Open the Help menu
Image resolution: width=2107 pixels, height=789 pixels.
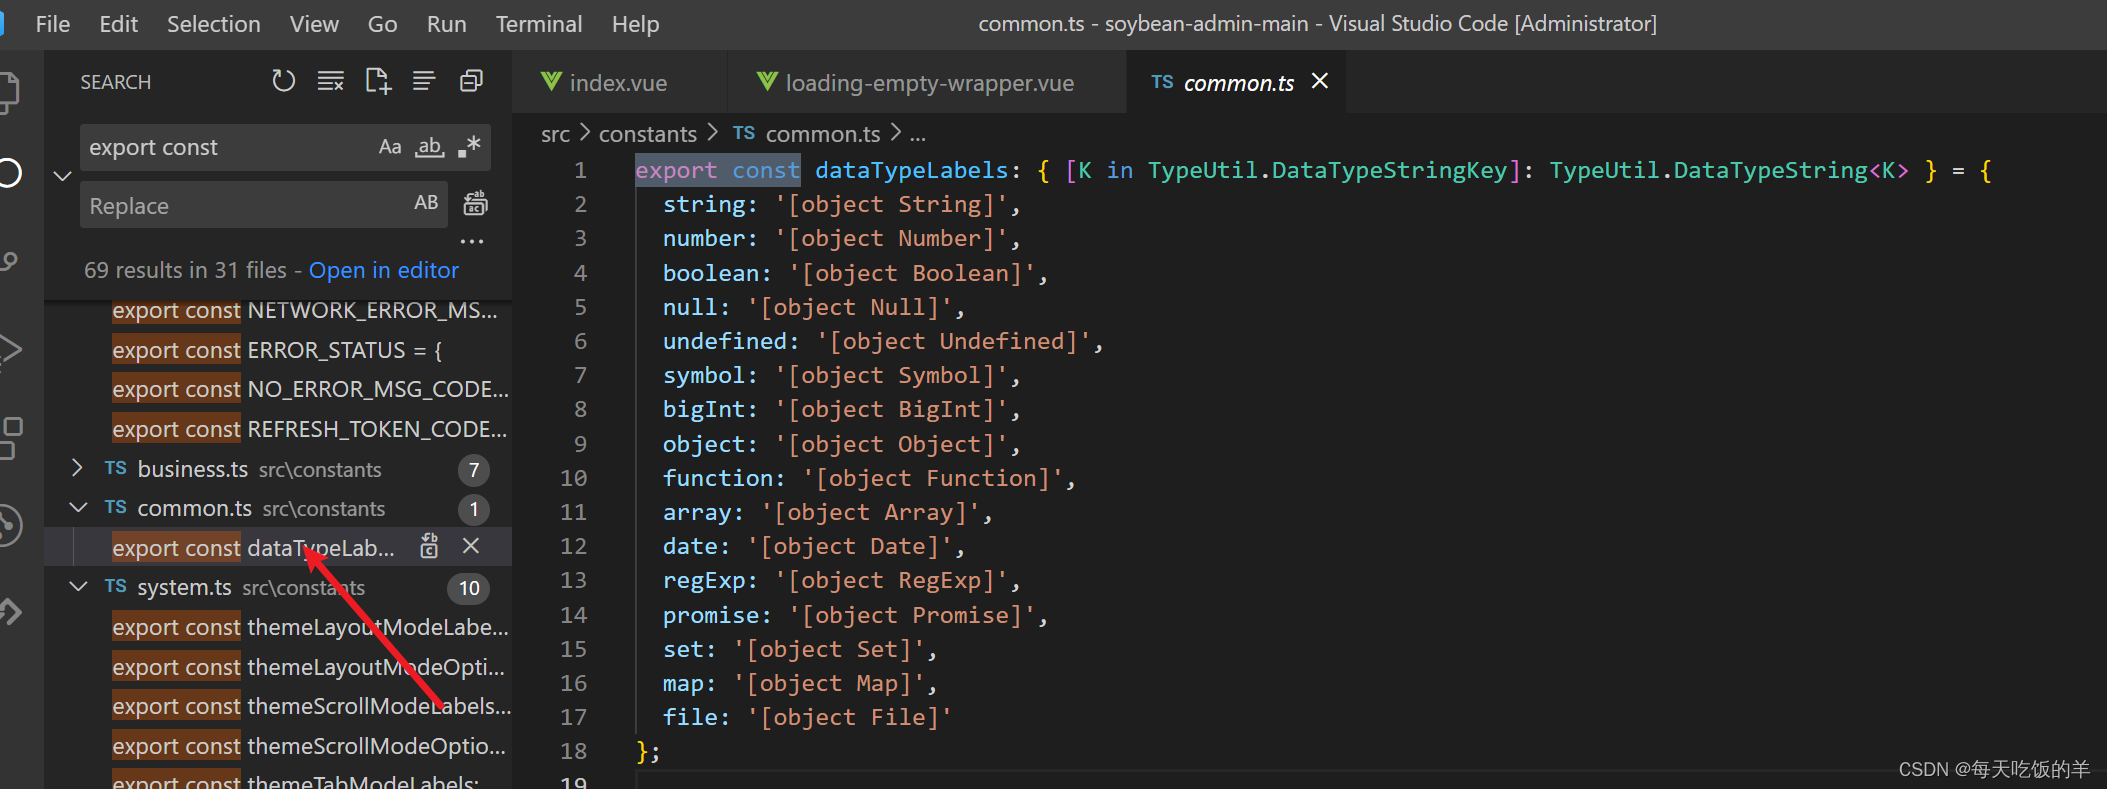click(x=635, y=24)
